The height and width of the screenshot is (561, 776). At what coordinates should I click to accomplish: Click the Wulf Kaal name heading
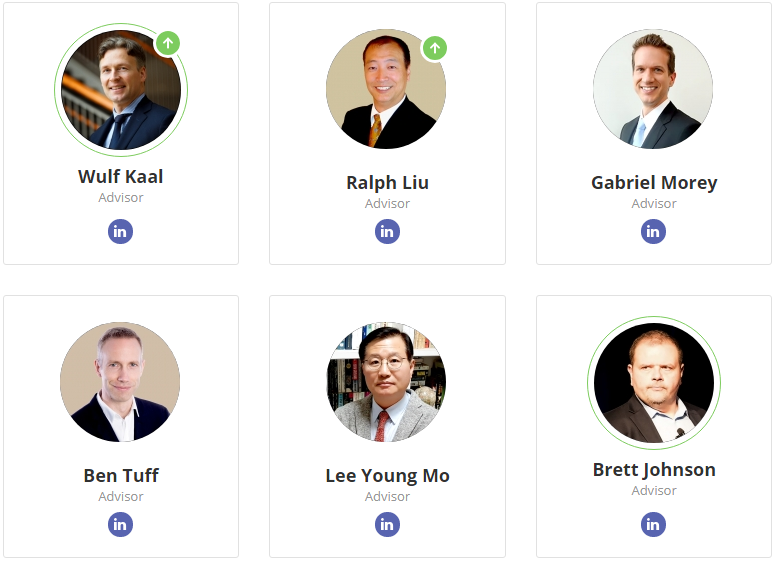click(x=121, y=177)
